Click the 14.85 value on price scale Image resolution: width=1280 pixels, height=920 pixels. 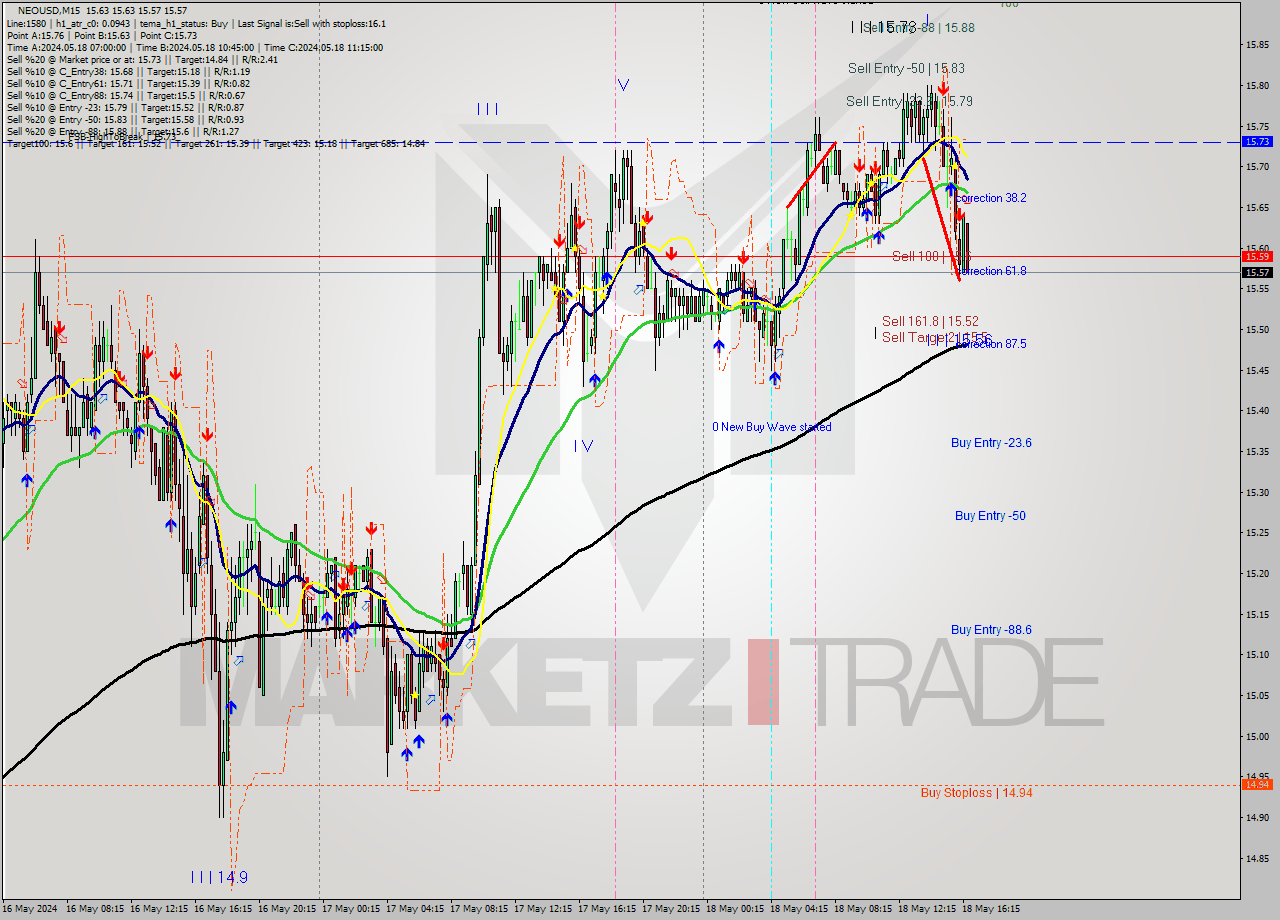(x=1256, y=858)
